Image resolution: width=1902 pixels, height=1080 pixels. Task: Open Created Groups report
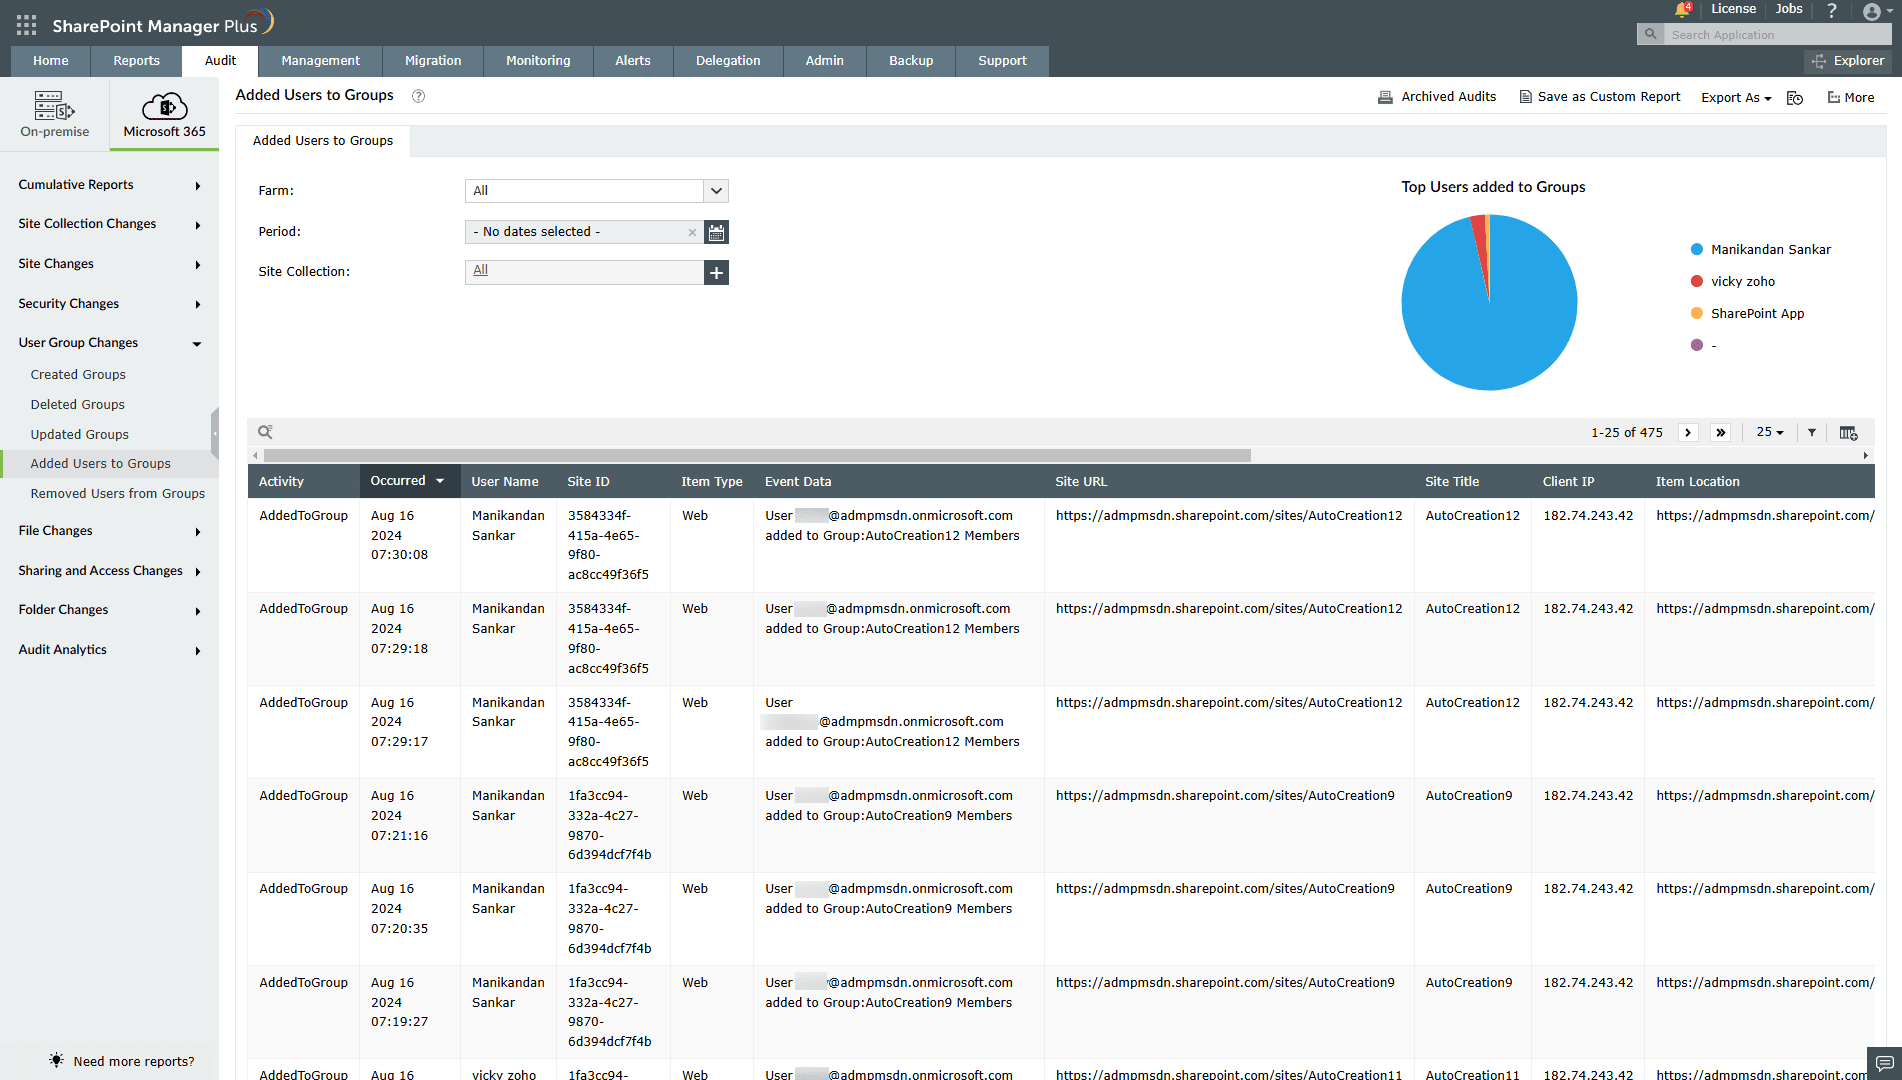(78, 375)
